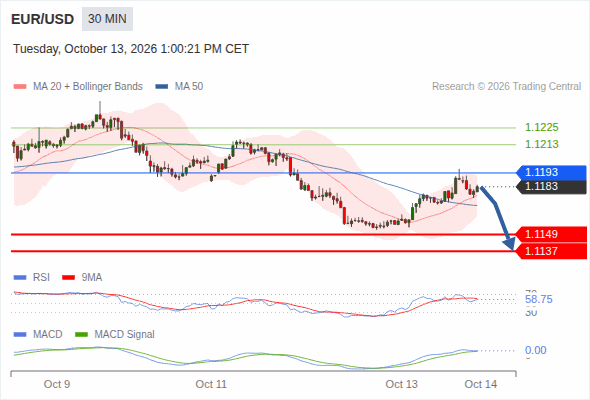This screenshot has height=400, width=590.
Task: Click the 1.1213 resistance level label
Action: (x=541, y=144)
